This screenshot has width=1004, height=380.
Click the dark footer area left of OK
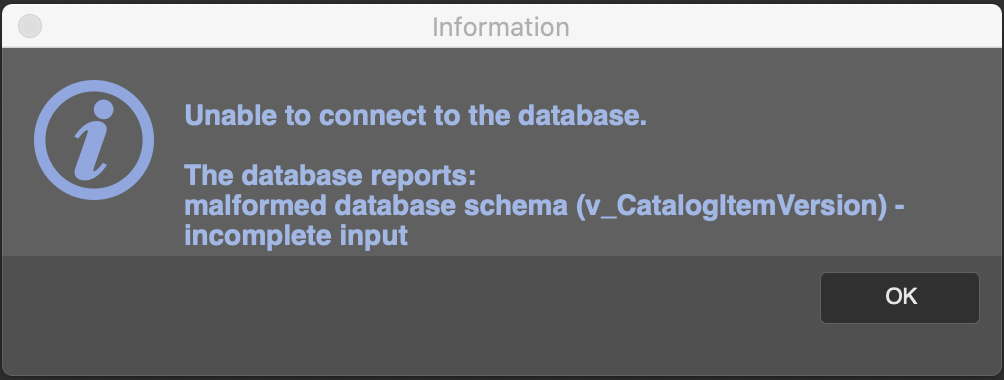coord(410,314)
